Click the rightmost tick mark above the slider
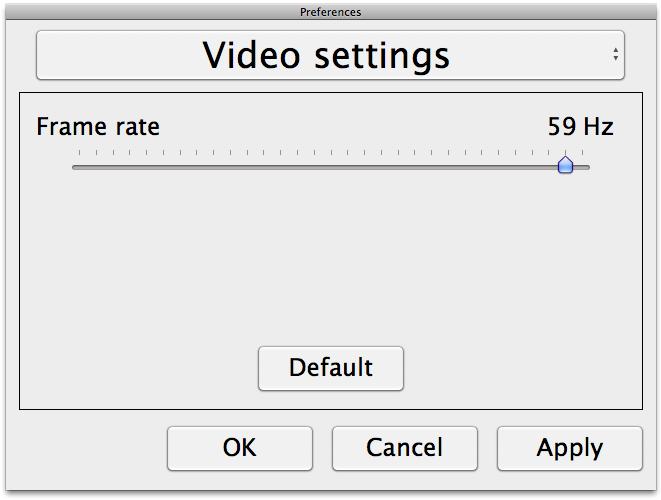661x500 pixels. 583,153
